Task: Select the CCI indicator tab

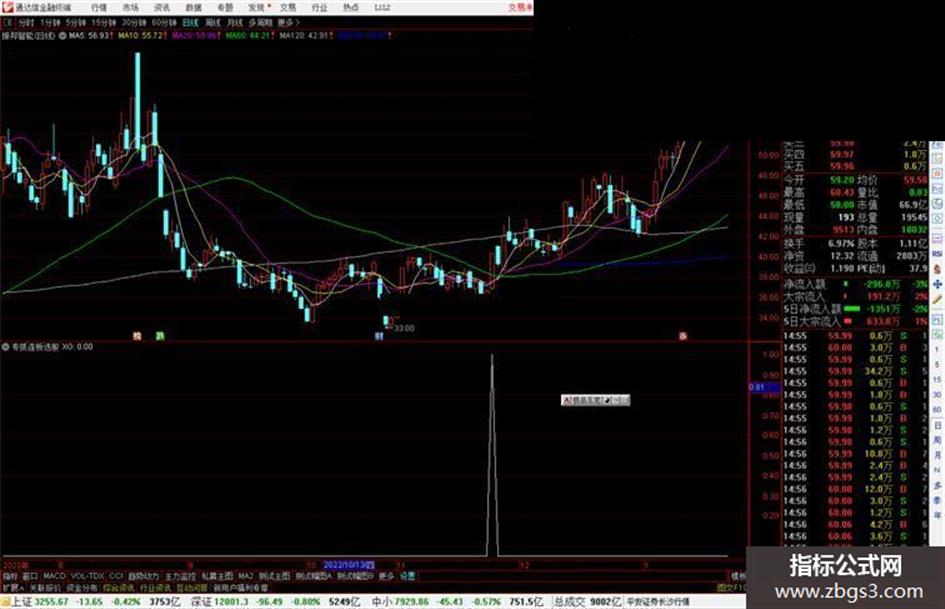Action: [116, 576]
